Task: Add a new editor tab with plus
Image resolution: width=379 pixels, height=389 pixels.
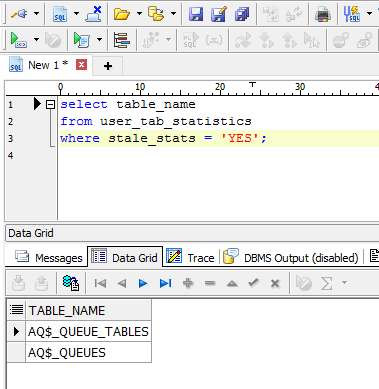Action: click(108, 66)
